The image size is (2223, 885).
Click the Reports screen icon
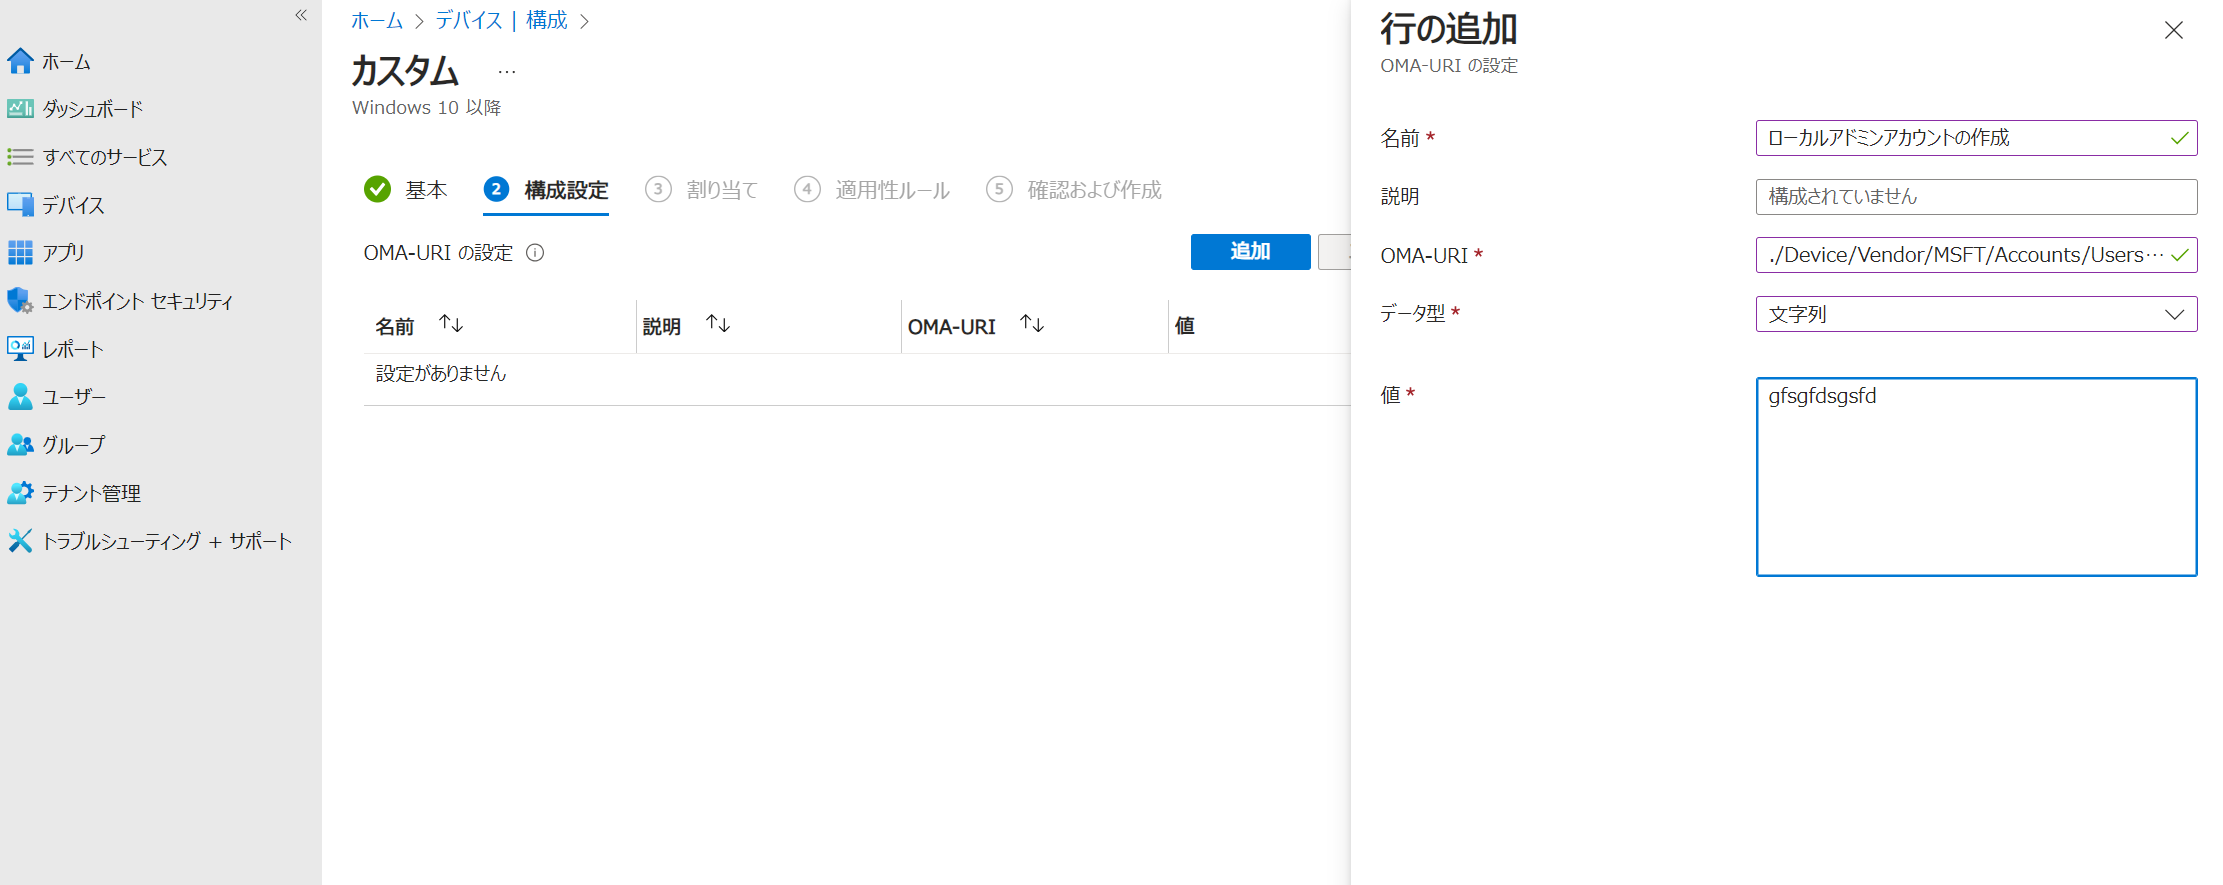pos(20,348)
